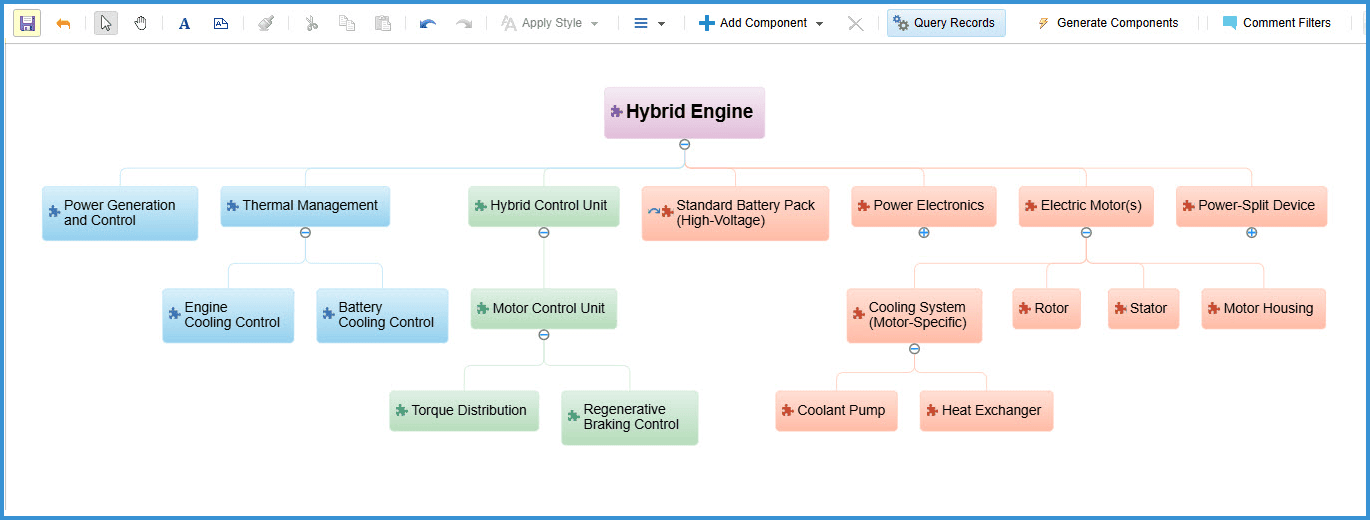Click the orange back arrow icon

click(x=63, y=23)
